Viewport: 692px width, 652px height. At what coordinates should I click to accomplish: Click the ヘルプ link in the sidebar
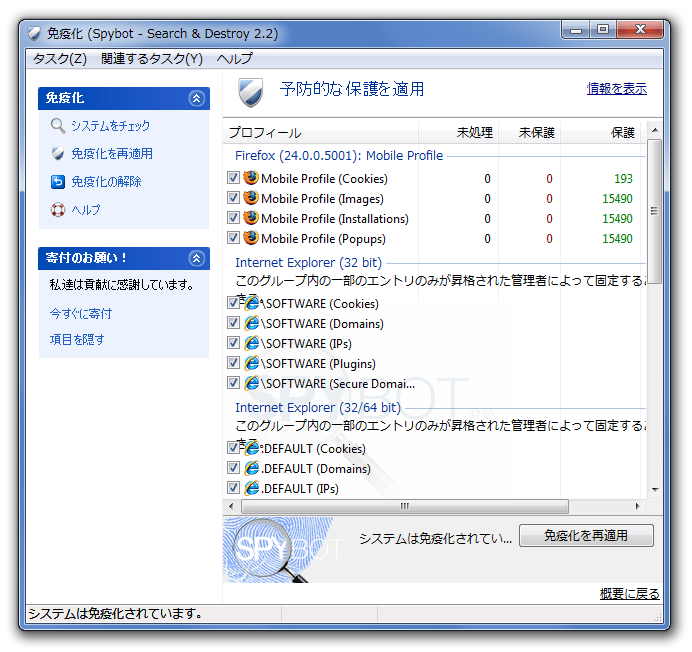coord(86,210)
